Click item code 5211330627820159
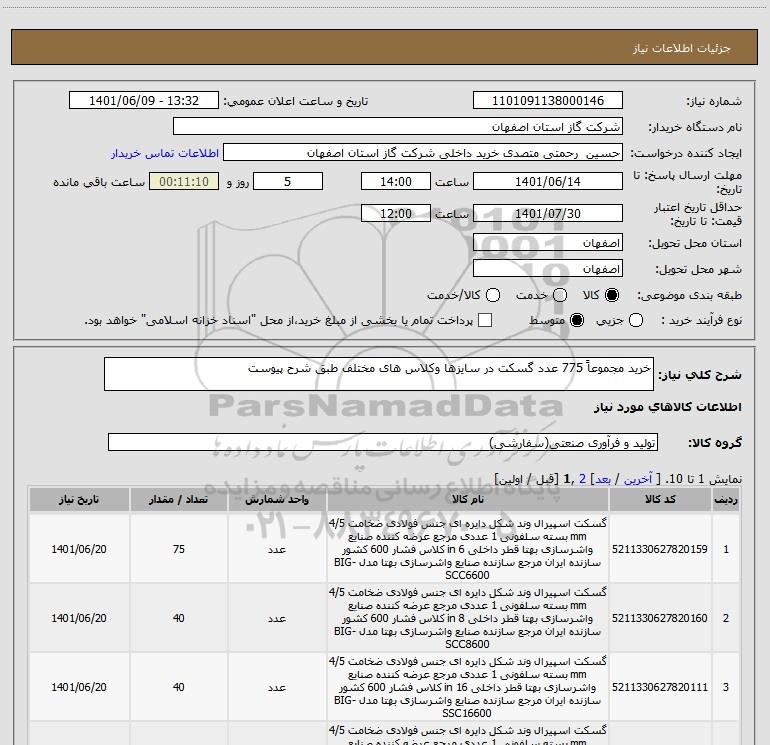The image size is (770, 745). pos(660,549)
